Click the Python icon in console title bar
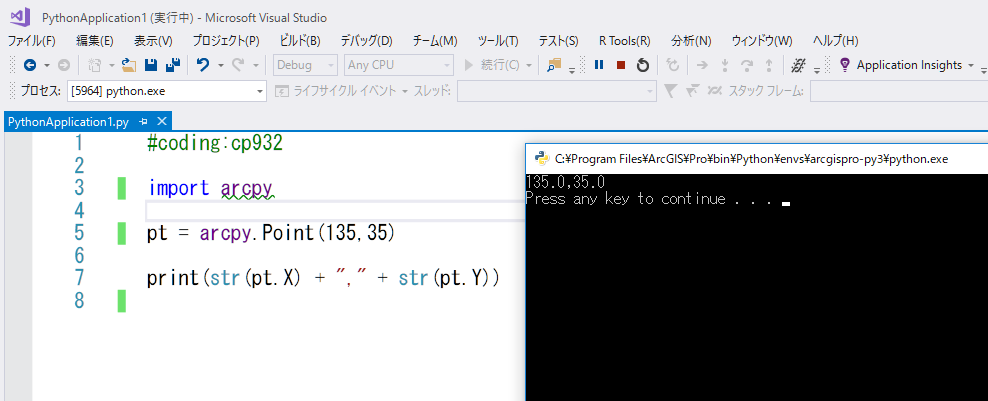The image size is (988, 401). [x=540, y=159]
